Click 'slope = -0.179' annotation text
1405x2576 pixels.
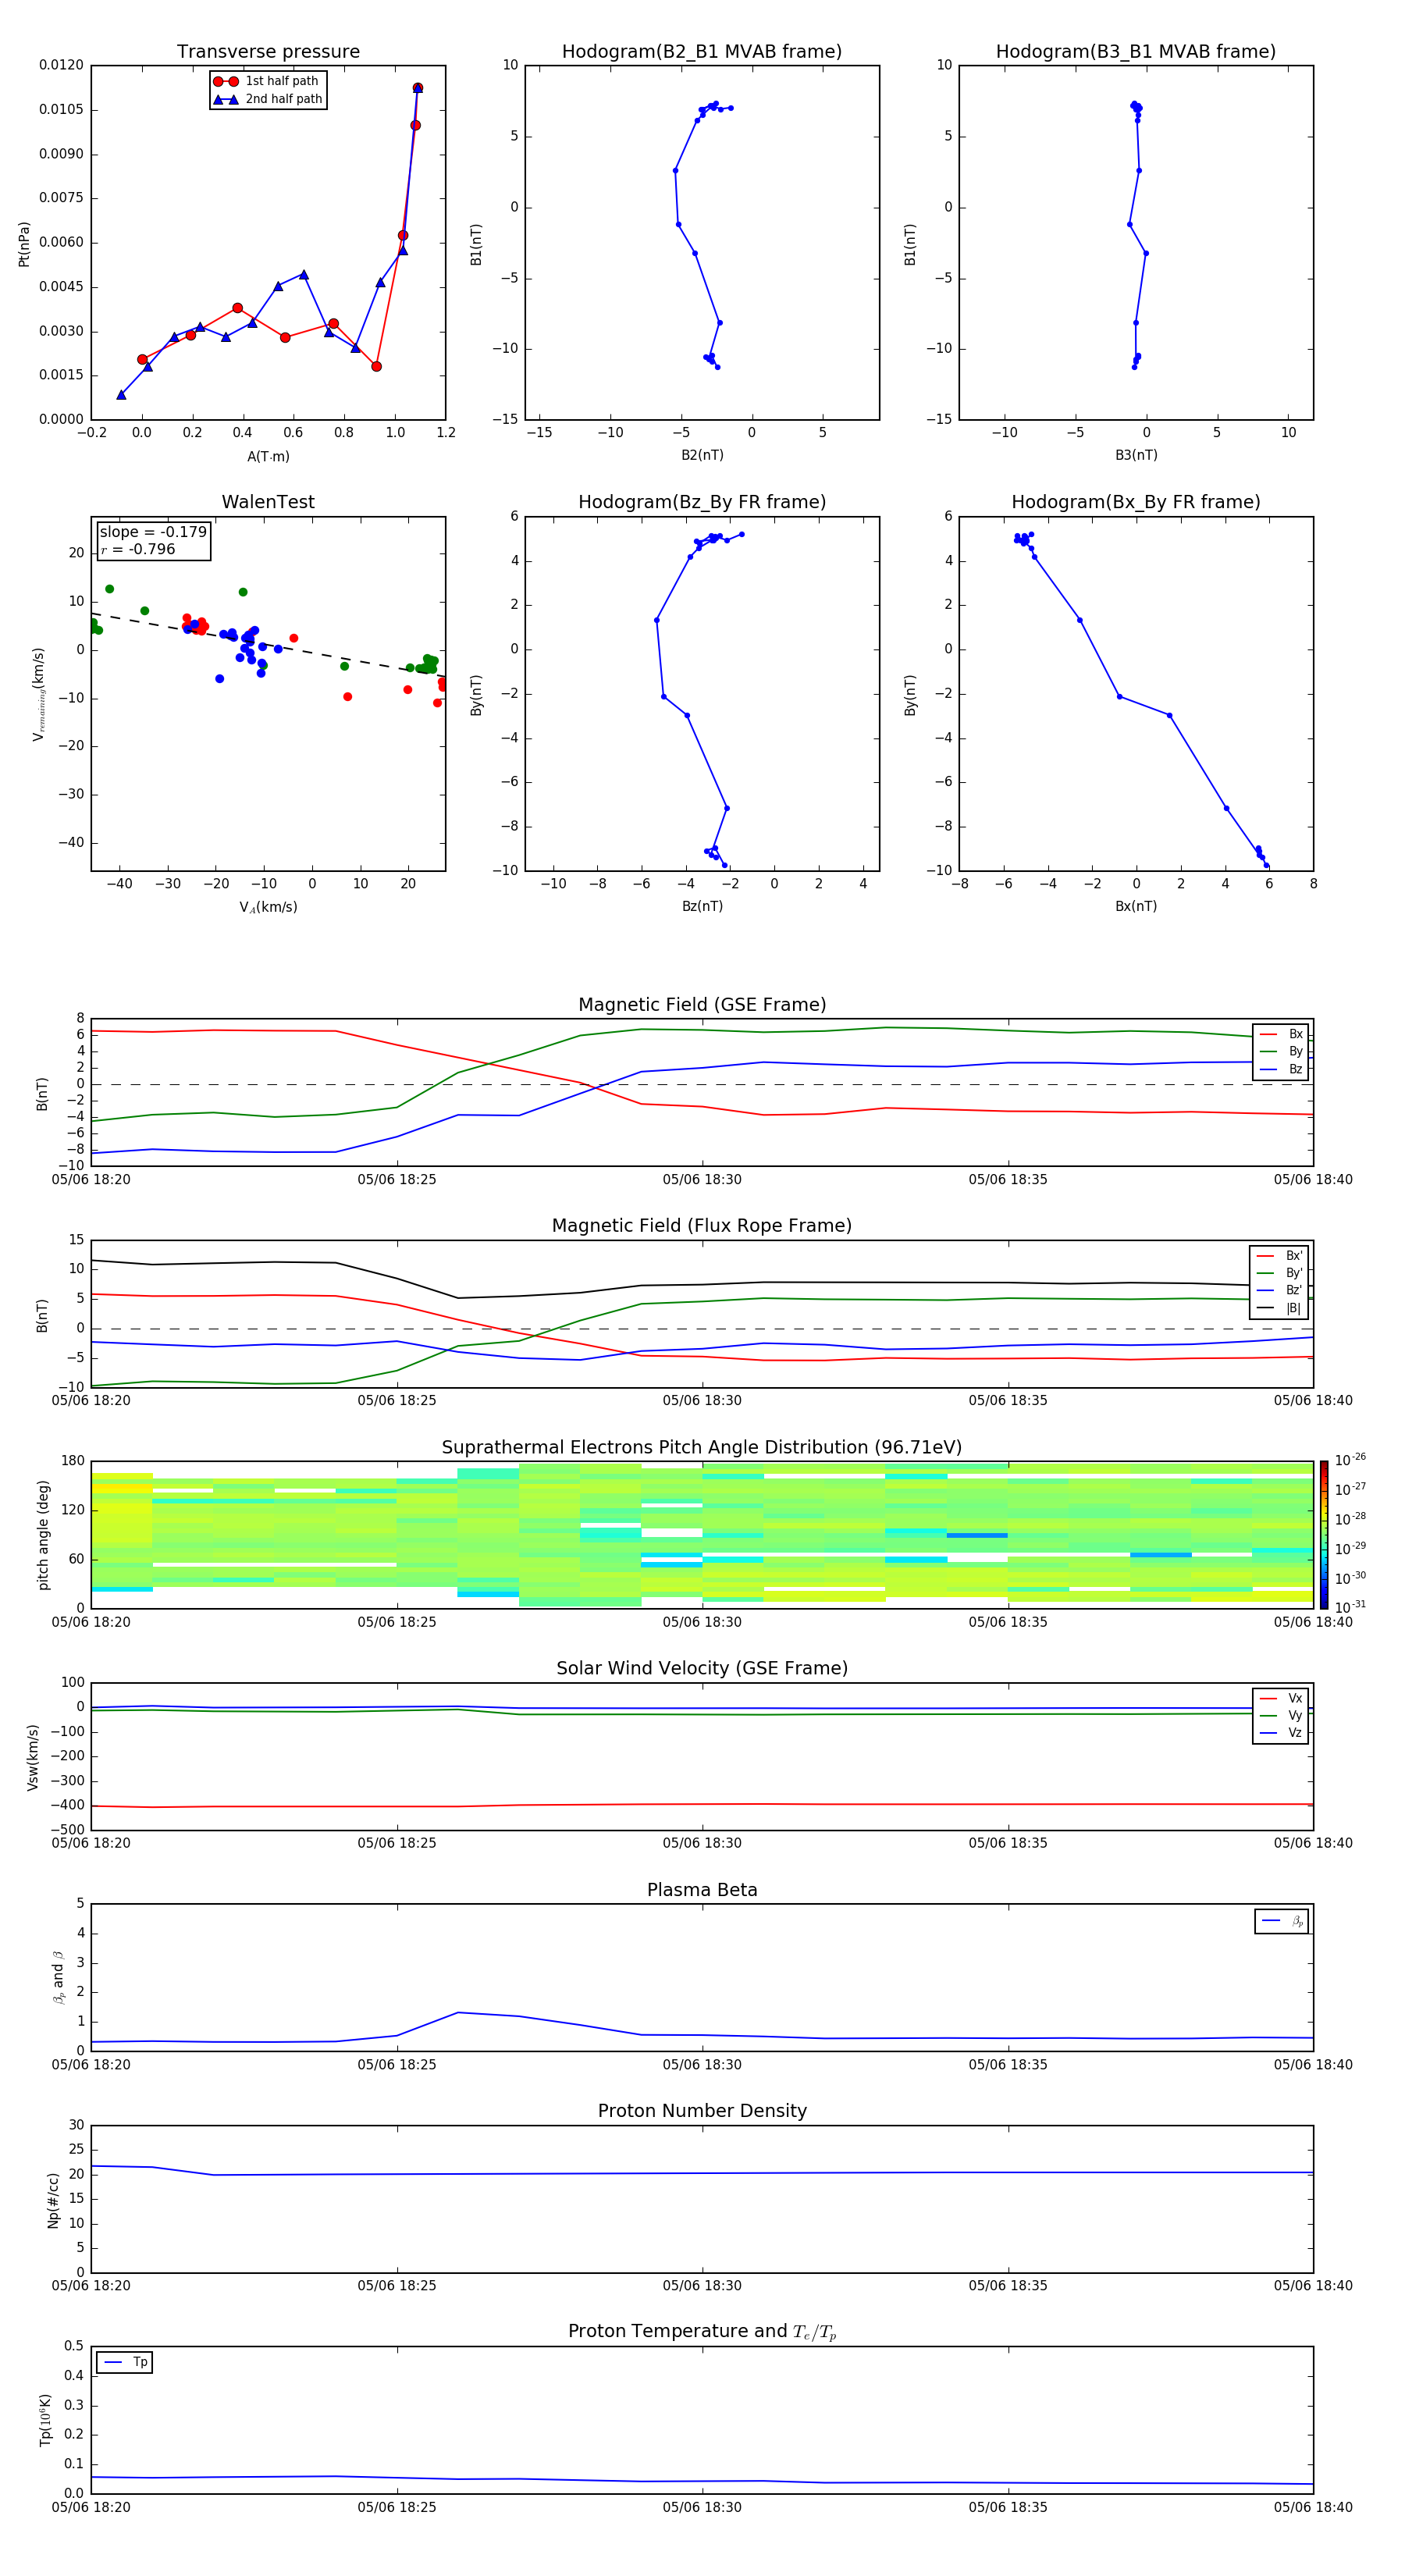click(153, 532)
